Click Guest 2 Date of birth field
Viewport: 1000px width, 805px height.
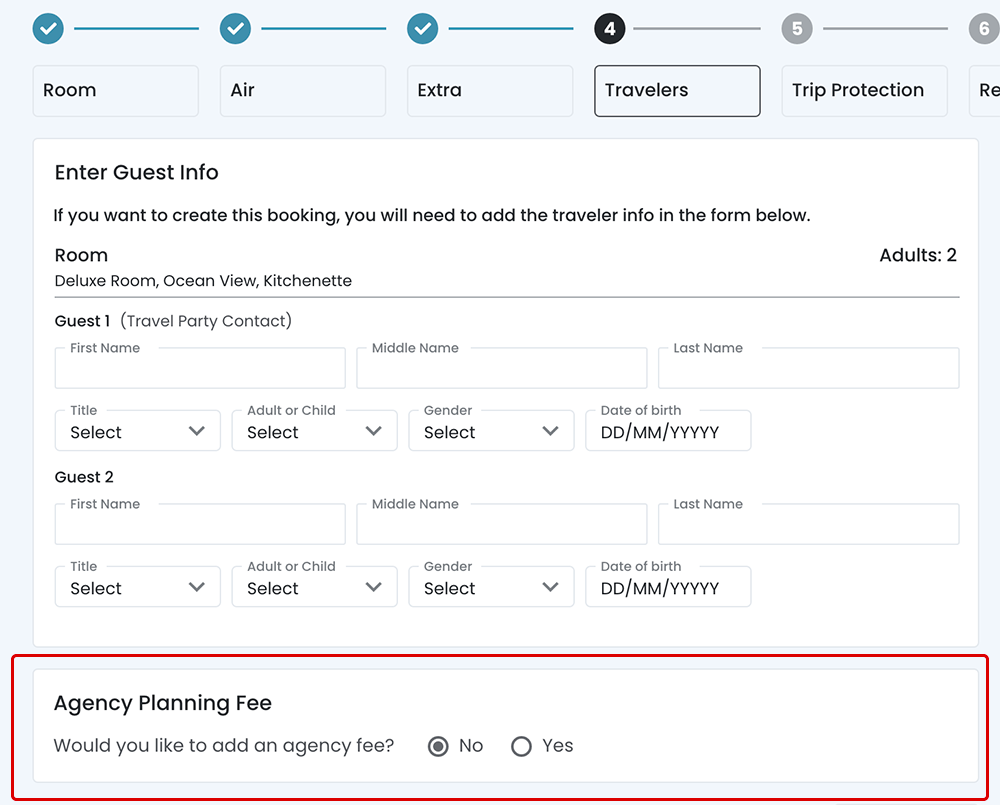coord(667,588)
